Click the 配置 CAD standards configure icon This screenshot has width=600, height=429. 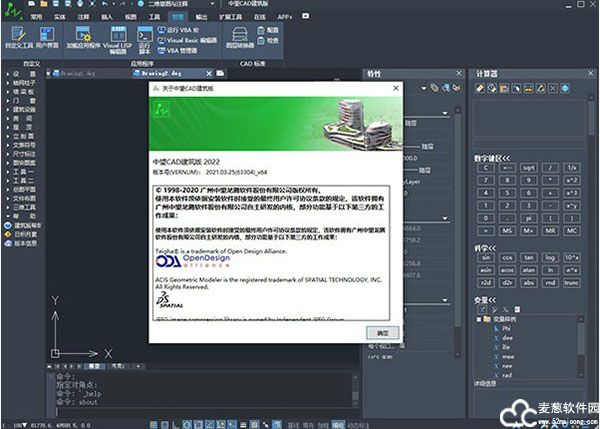268,30
